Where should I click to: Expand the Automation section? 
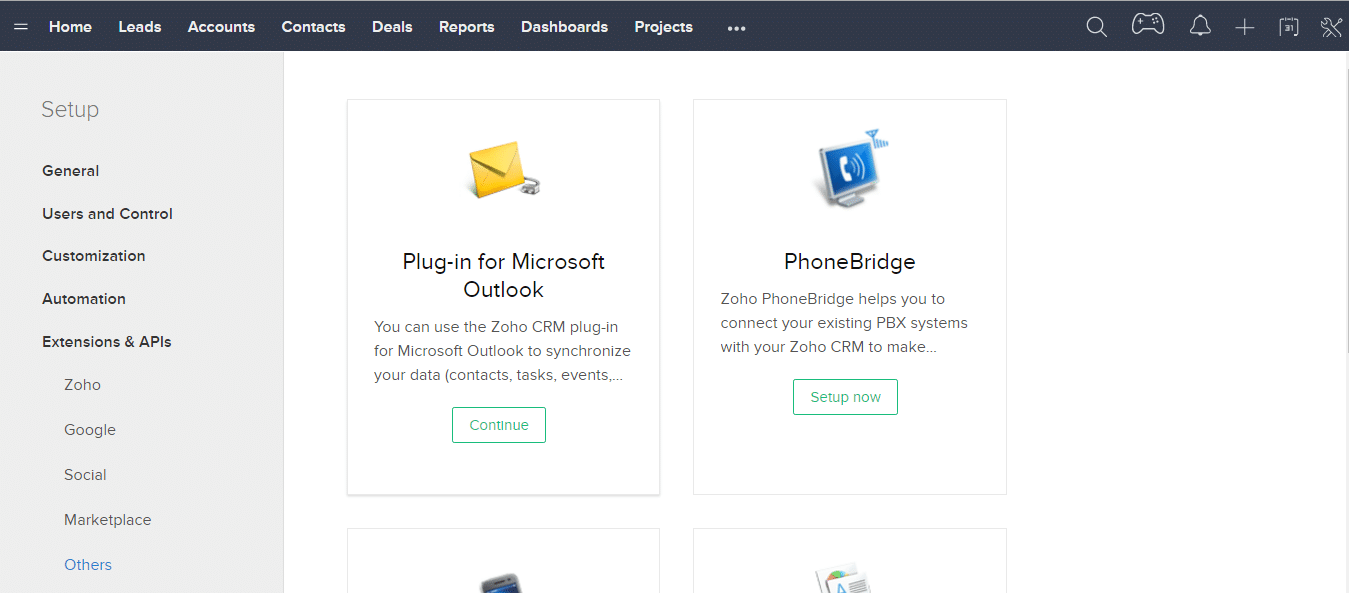(84, 299)
